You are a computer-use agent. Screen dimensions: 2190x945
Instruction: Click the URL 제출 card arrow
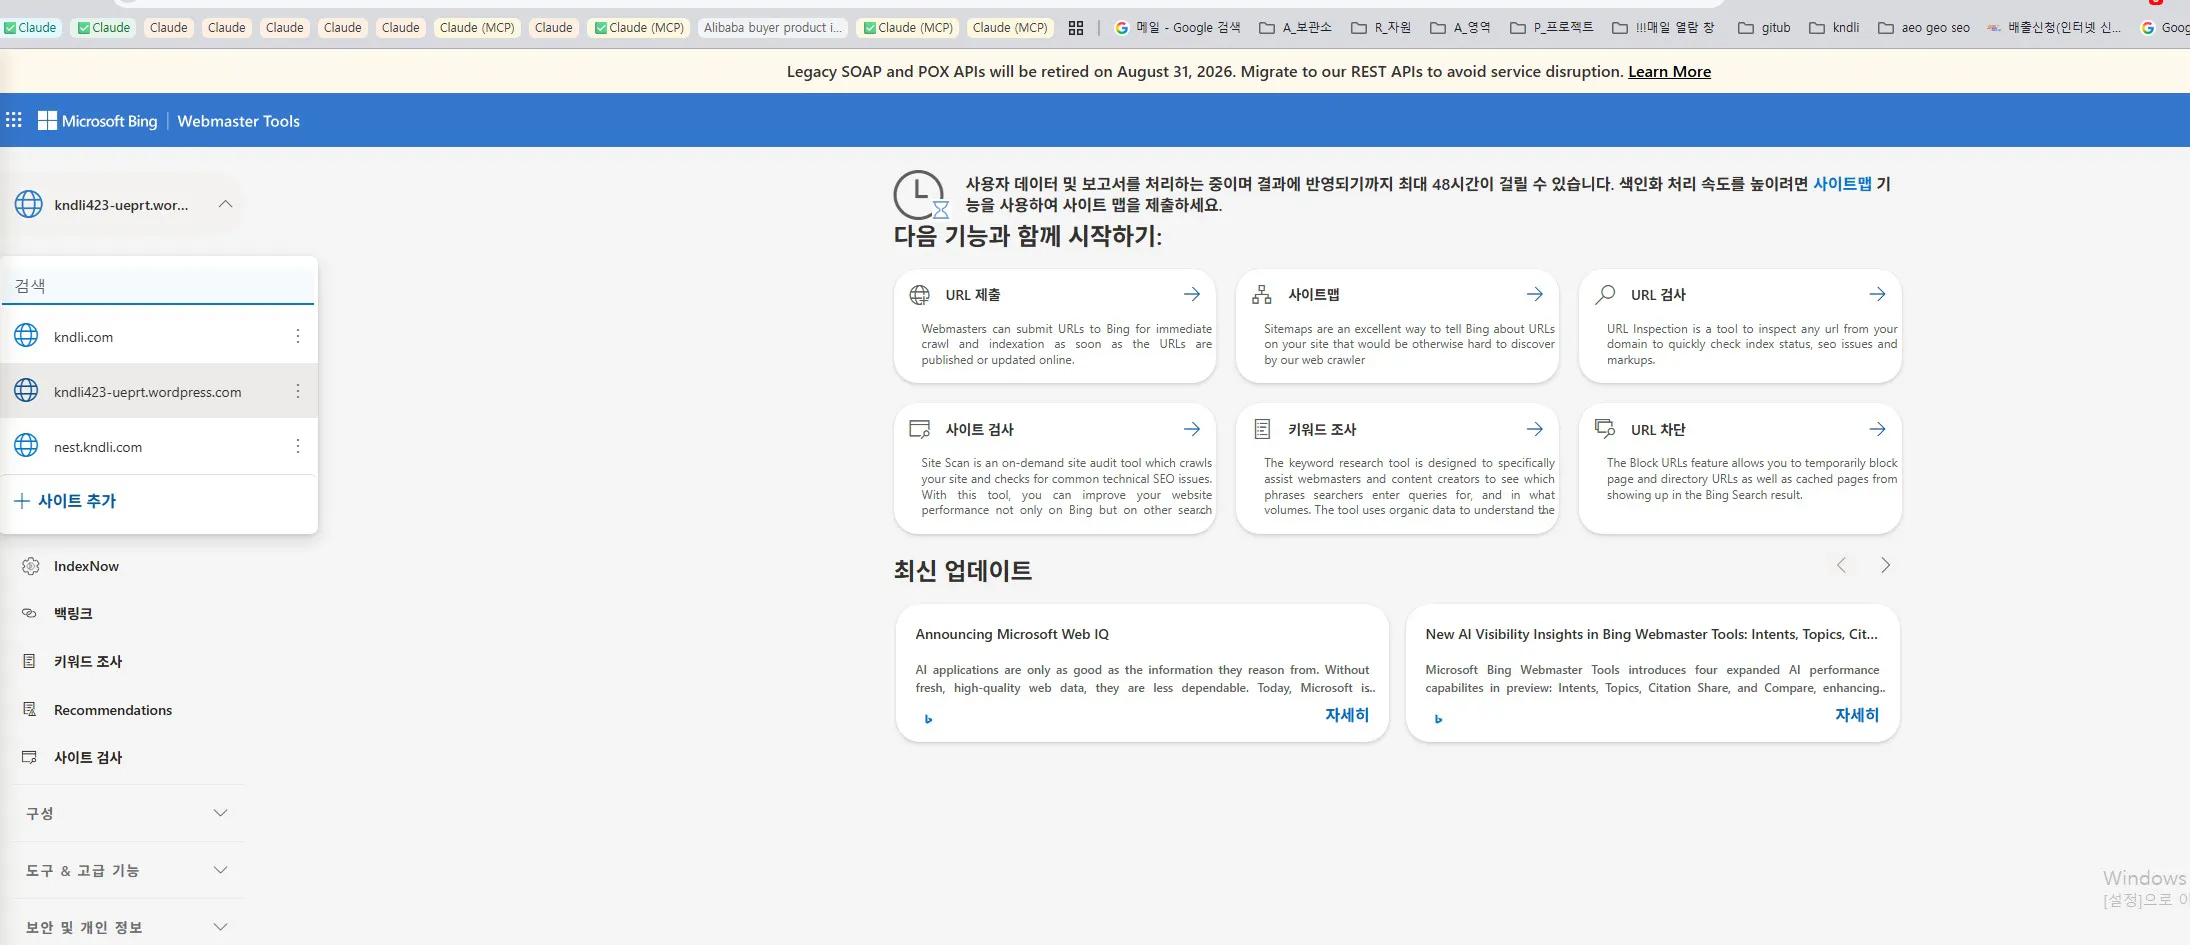click(x=1192, y=294)
